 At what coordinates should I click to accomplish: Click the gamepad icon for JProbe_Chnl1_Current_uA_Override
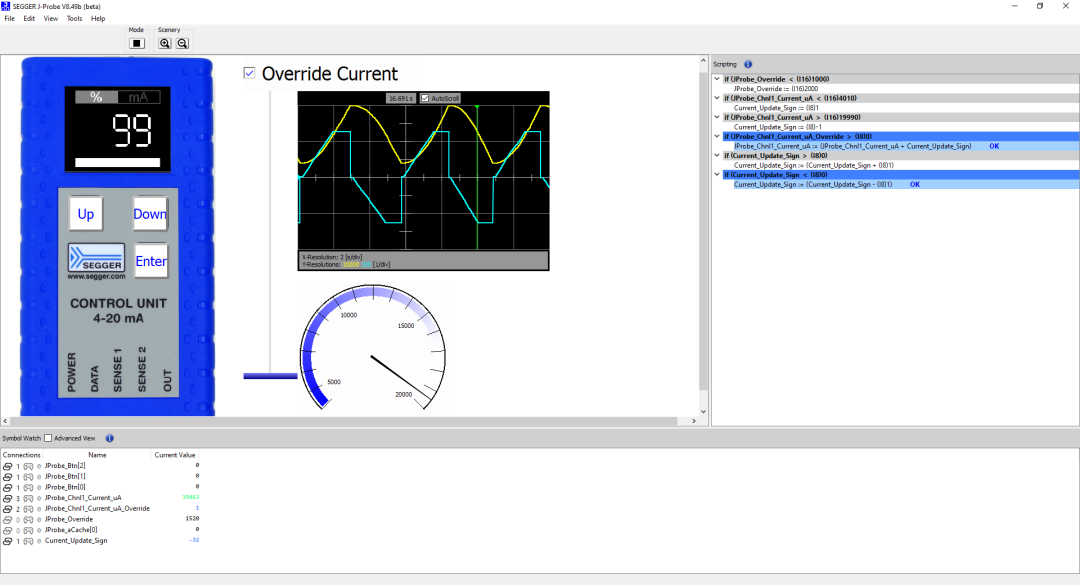(28, 509)
